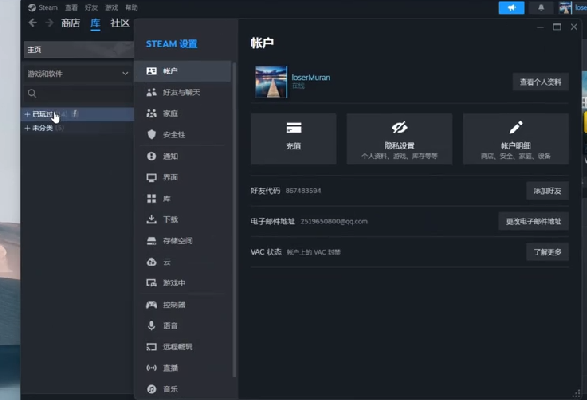Open the bell notifications icon

pos(541,8)
